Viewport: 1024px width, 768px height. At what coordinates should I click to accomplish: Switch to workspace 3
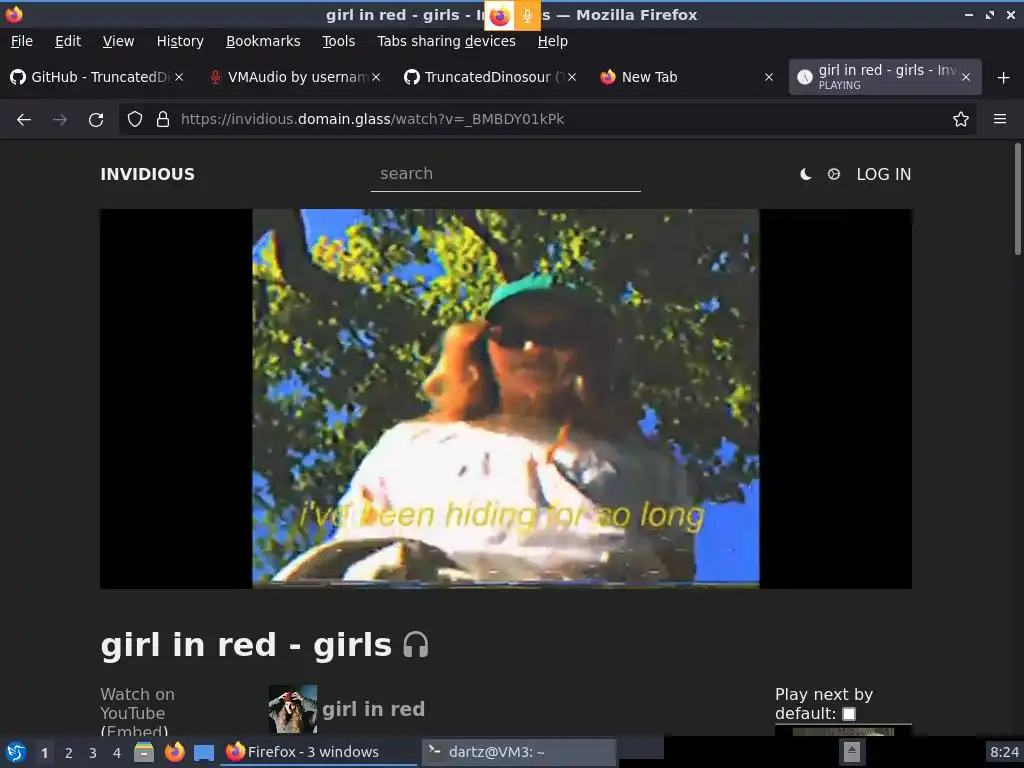point(93,752)
